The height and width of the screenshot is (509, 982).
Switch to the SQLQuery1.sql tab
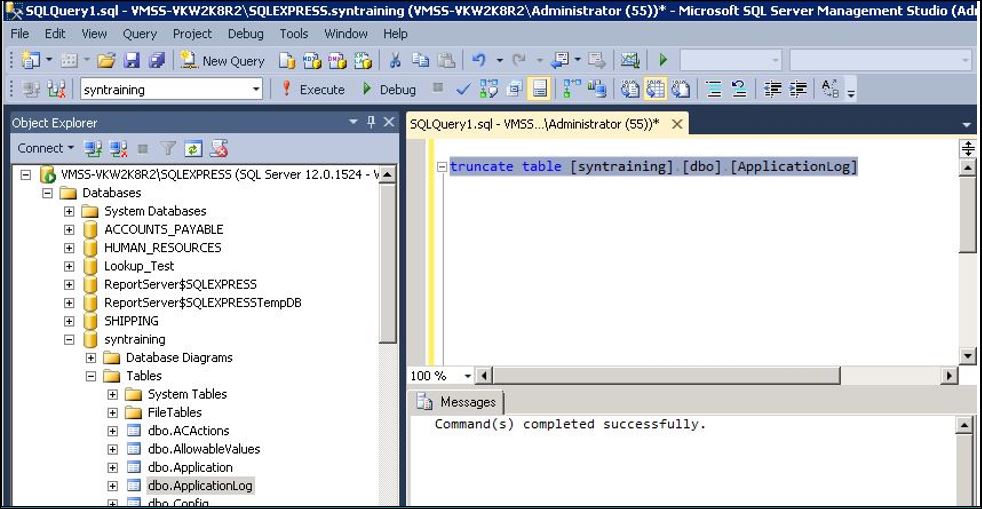coord(535,124)
